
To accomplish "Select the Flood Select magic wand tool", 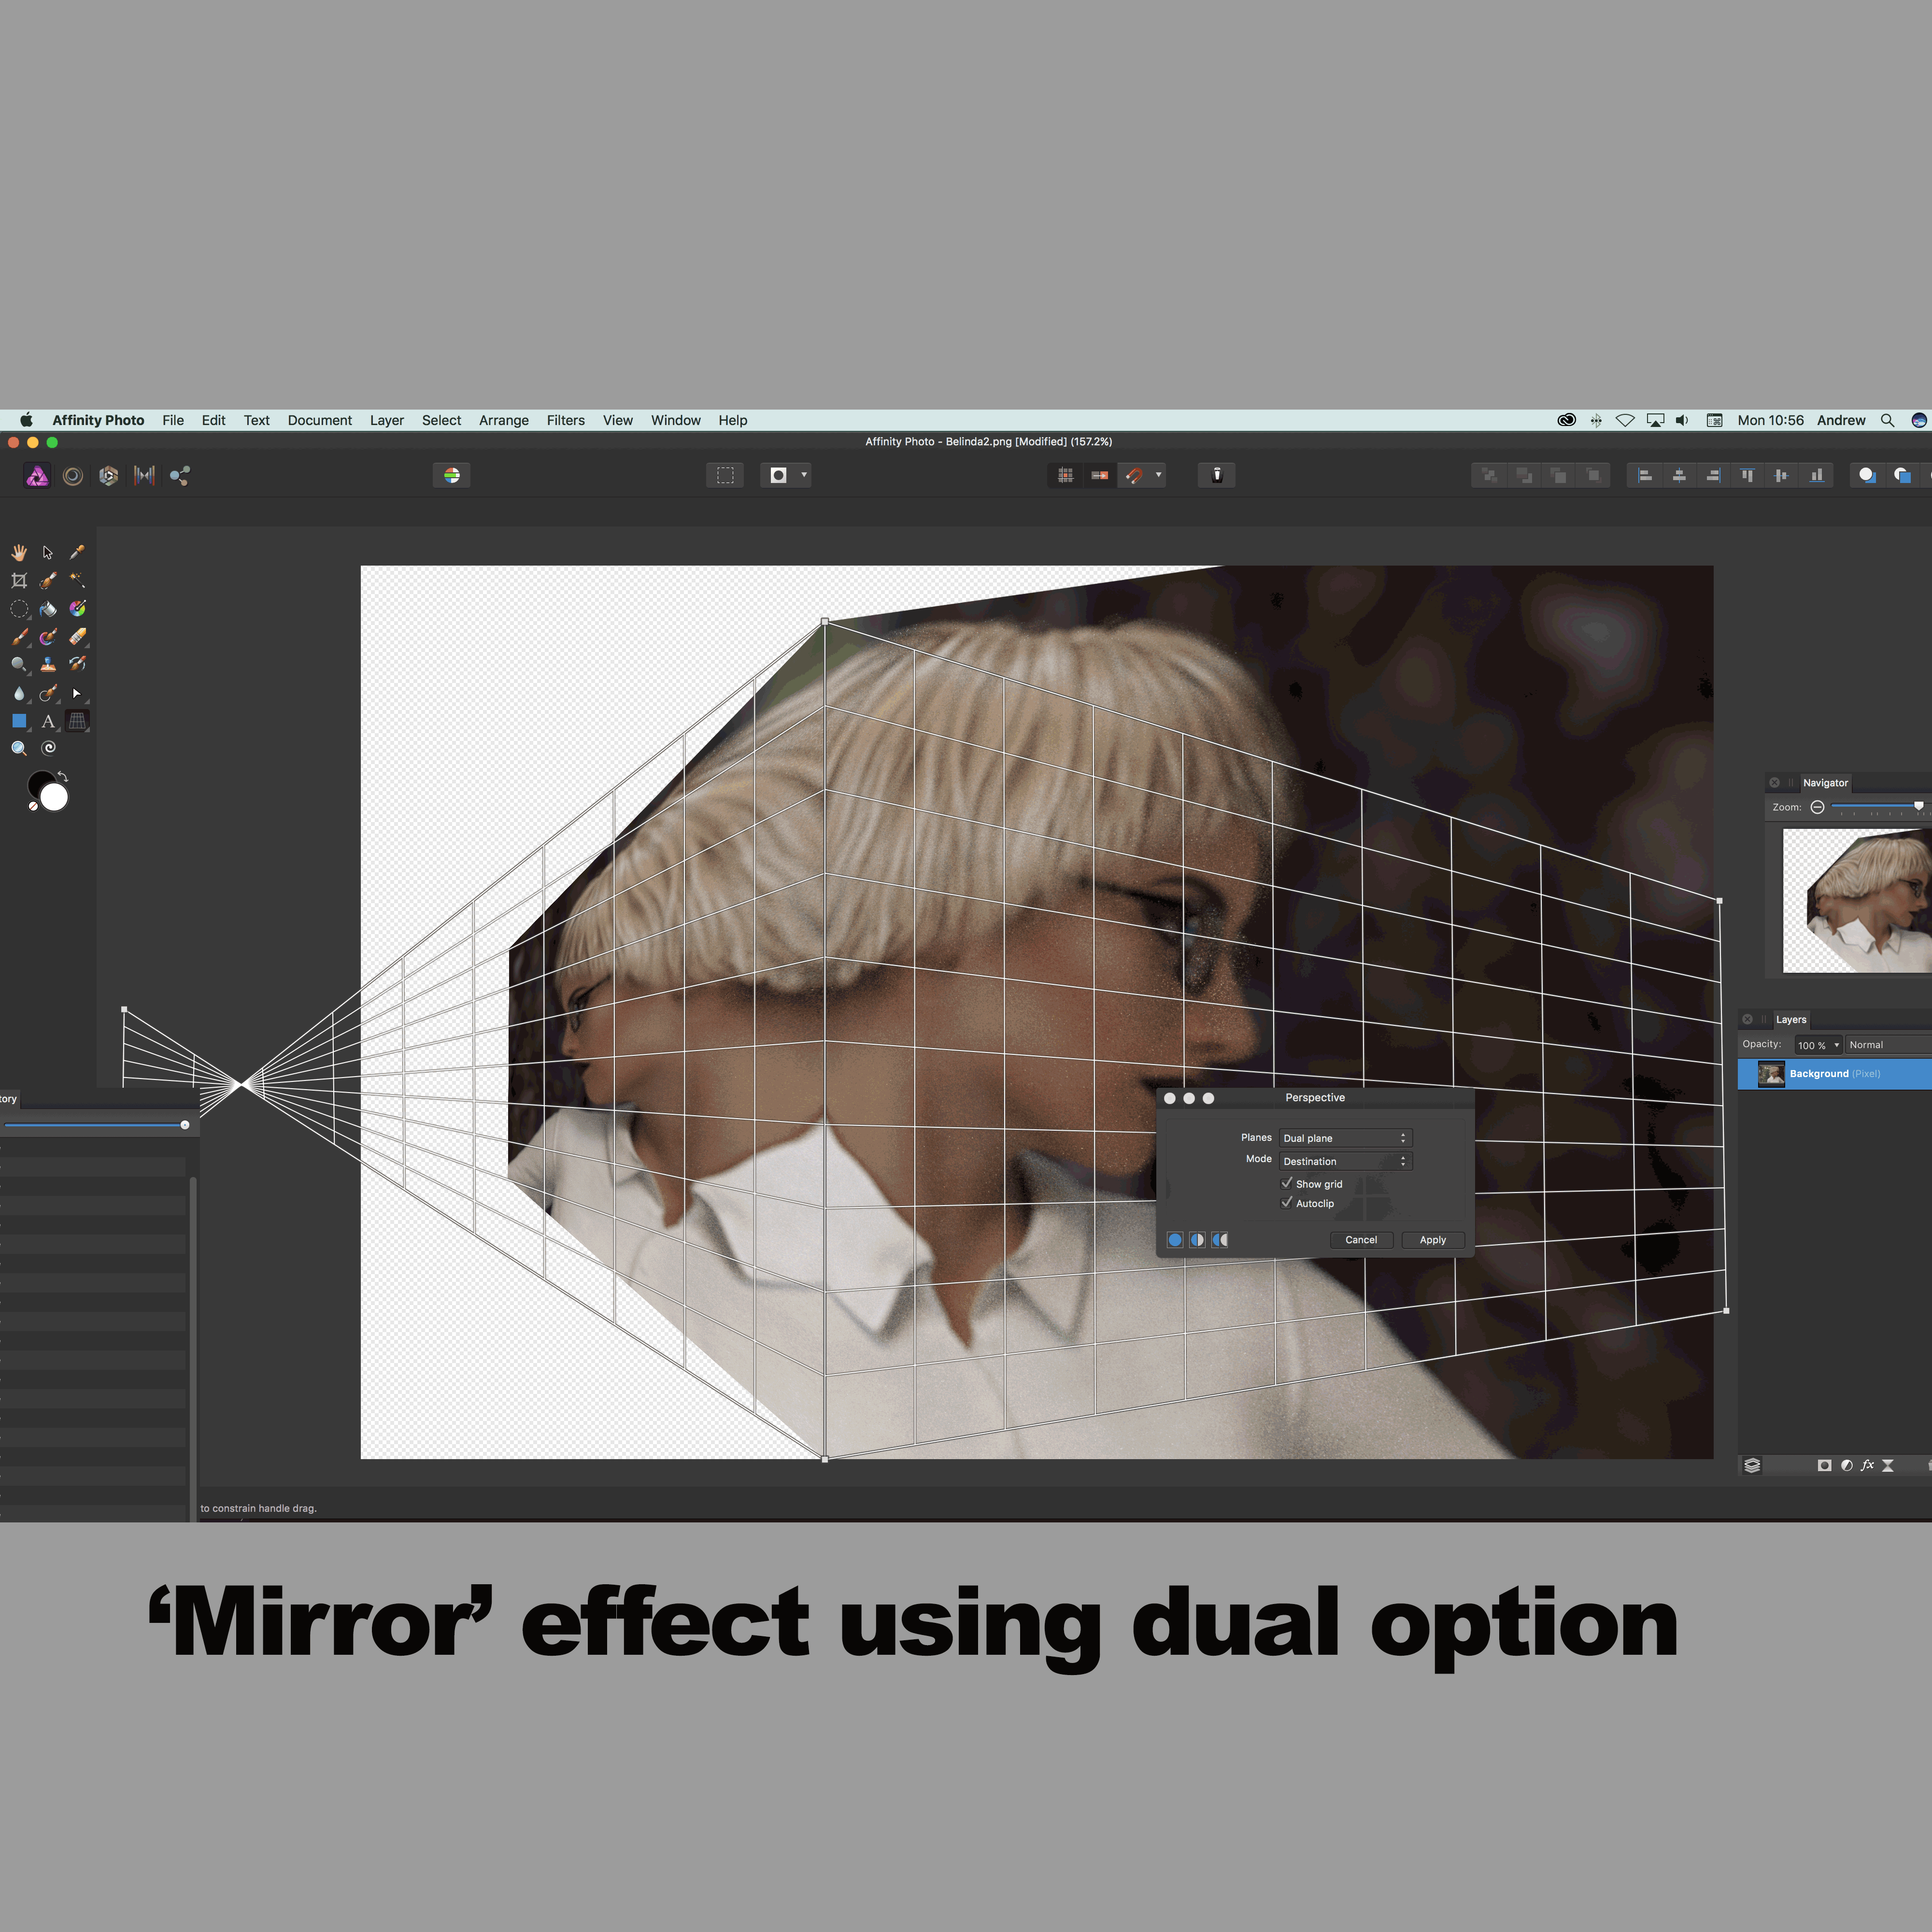I will pyautogui.click(x=77, y=580).
